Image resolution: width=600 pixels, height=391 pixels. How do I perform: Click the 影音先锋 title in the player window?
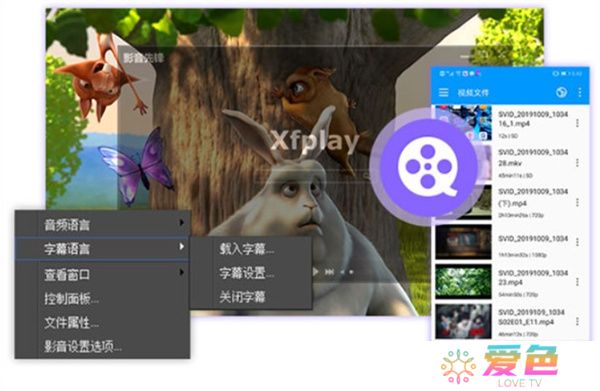click(144, 58)
